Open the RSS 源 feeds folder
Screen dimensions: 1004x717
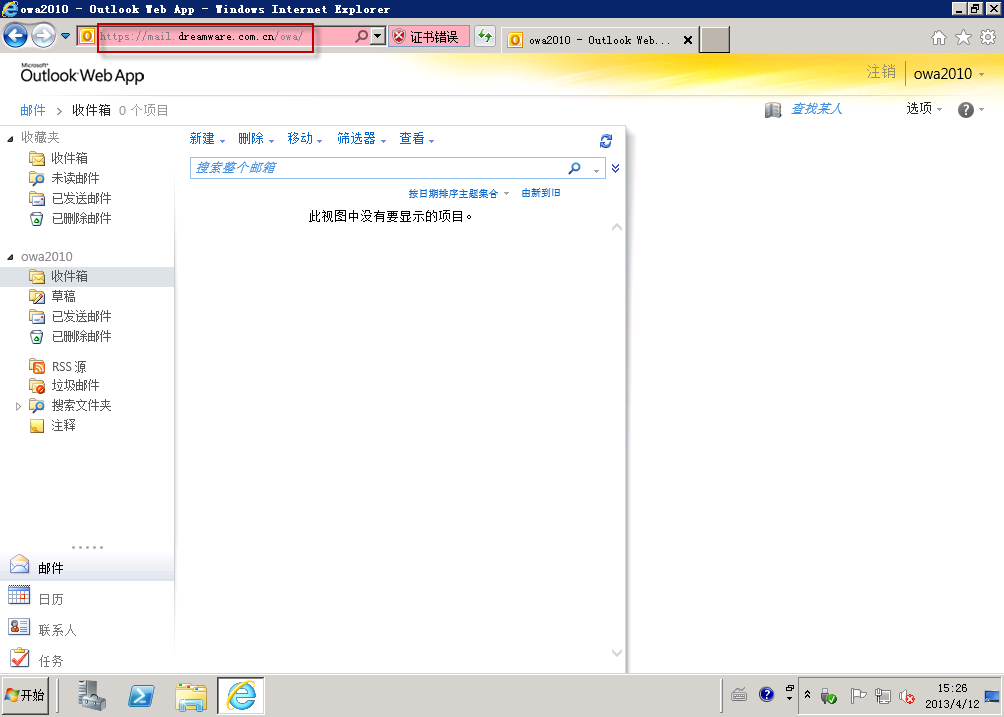click(x=69, y=367)
